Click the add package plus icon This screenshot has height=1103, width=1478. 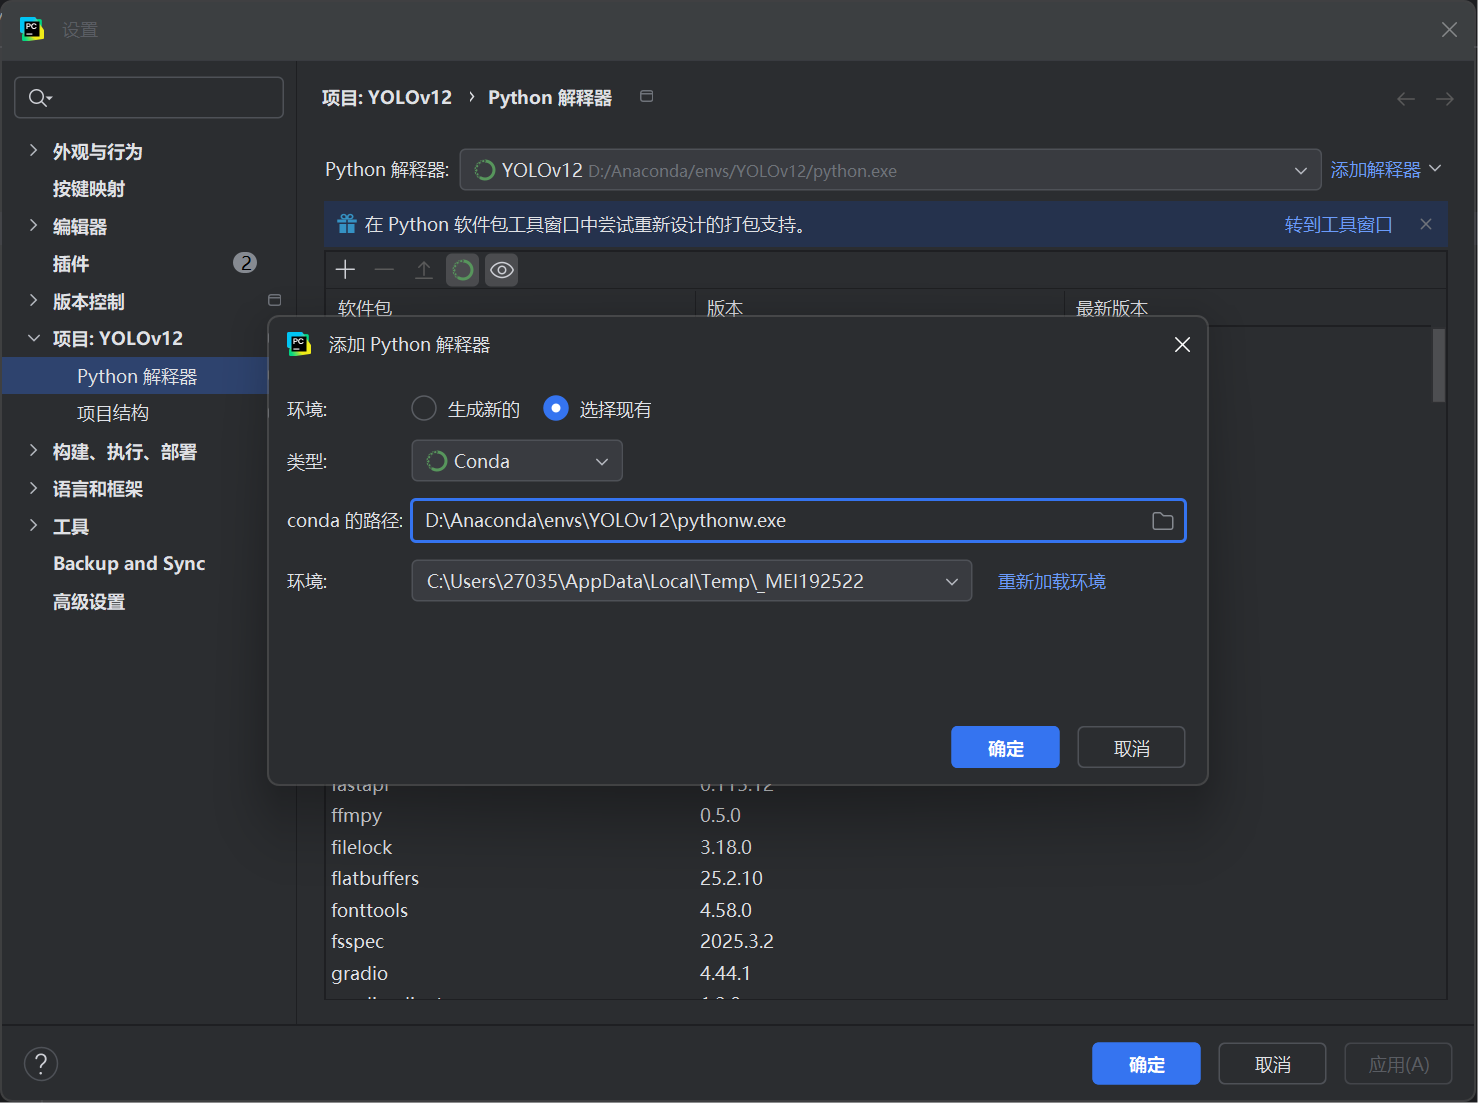(345, 270)
